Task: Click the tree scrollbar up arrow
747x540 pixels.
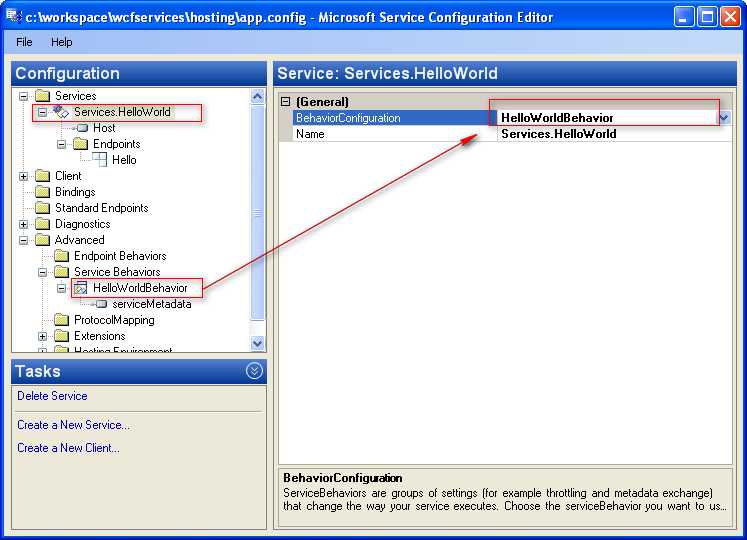Action: (257, 97)
